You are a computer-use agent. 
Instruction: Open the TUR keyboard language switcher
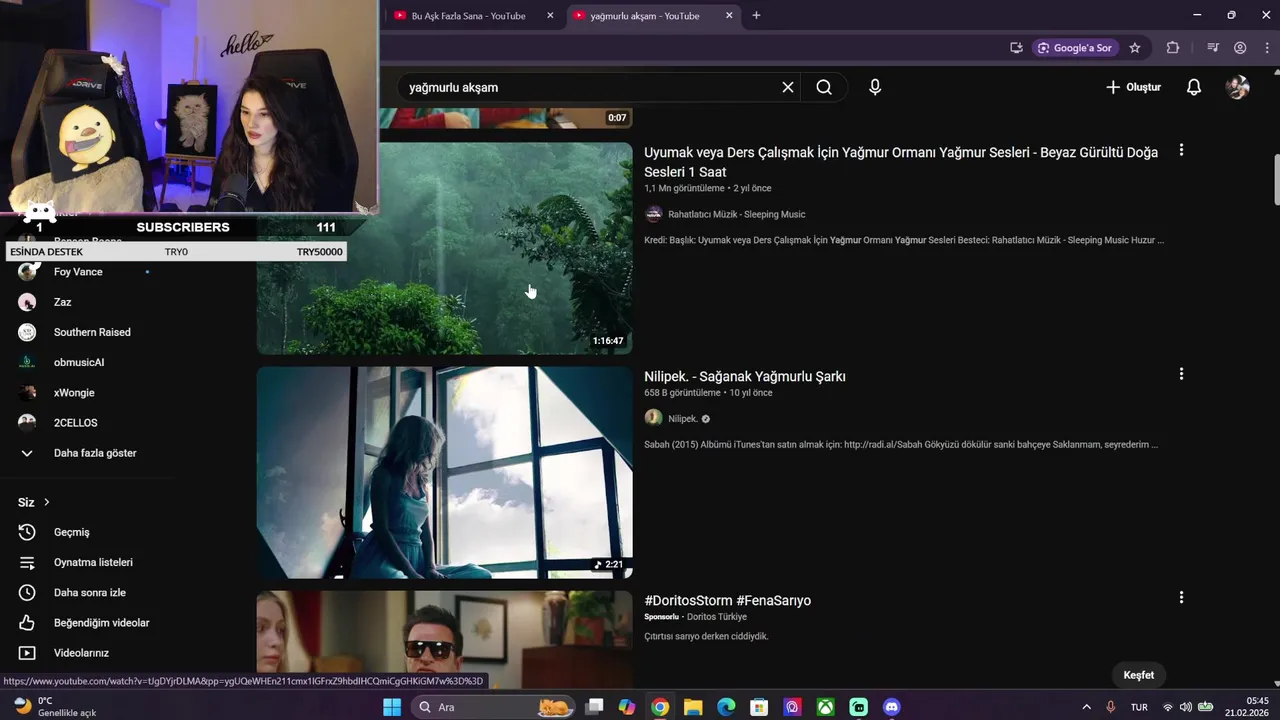click(1139, 707)
